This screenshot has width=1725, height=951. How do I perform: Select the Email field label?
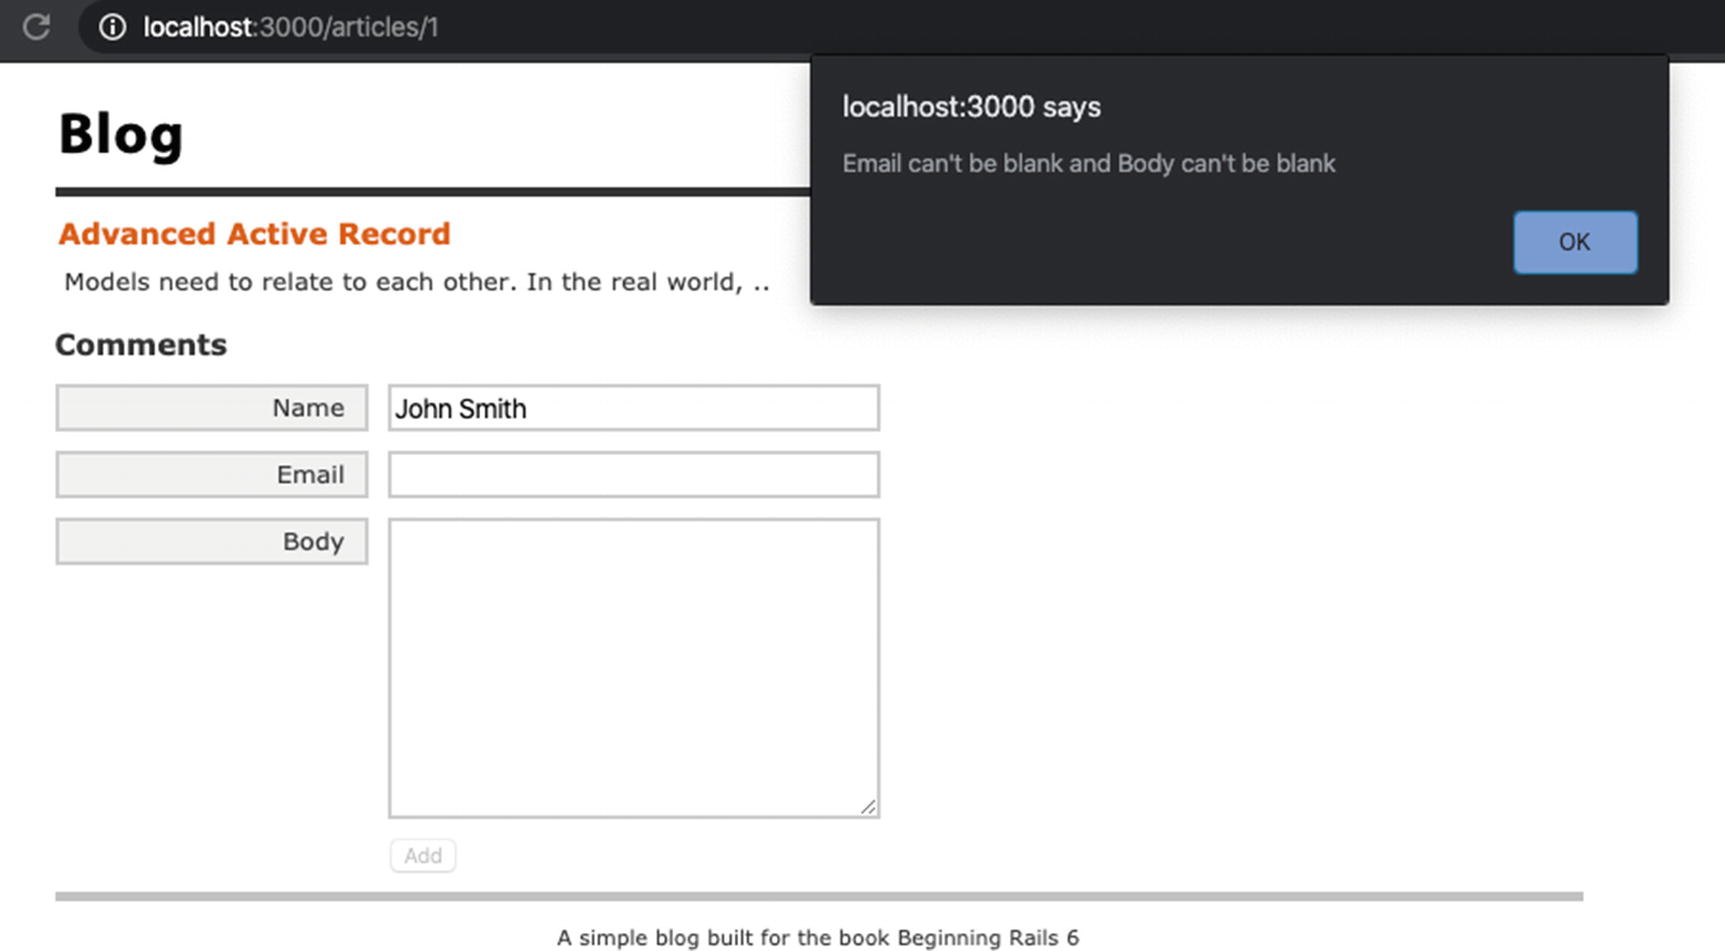[212, 474]
